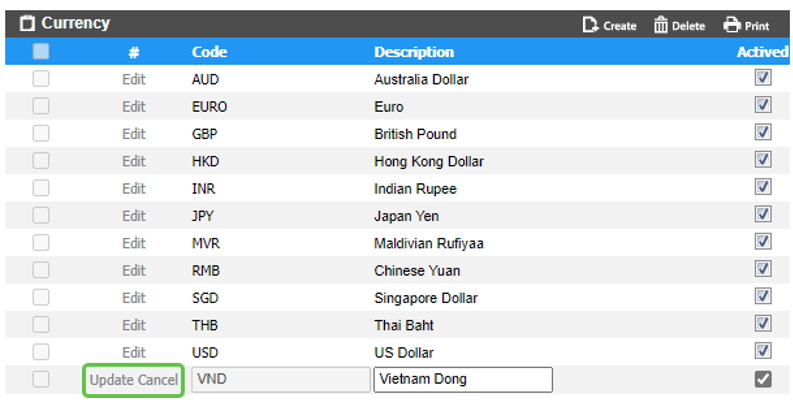Click the Create document icon
Image resolution: width=793 pixels, height=404 pixels.
pyautogui.click(x=590, y=25)
